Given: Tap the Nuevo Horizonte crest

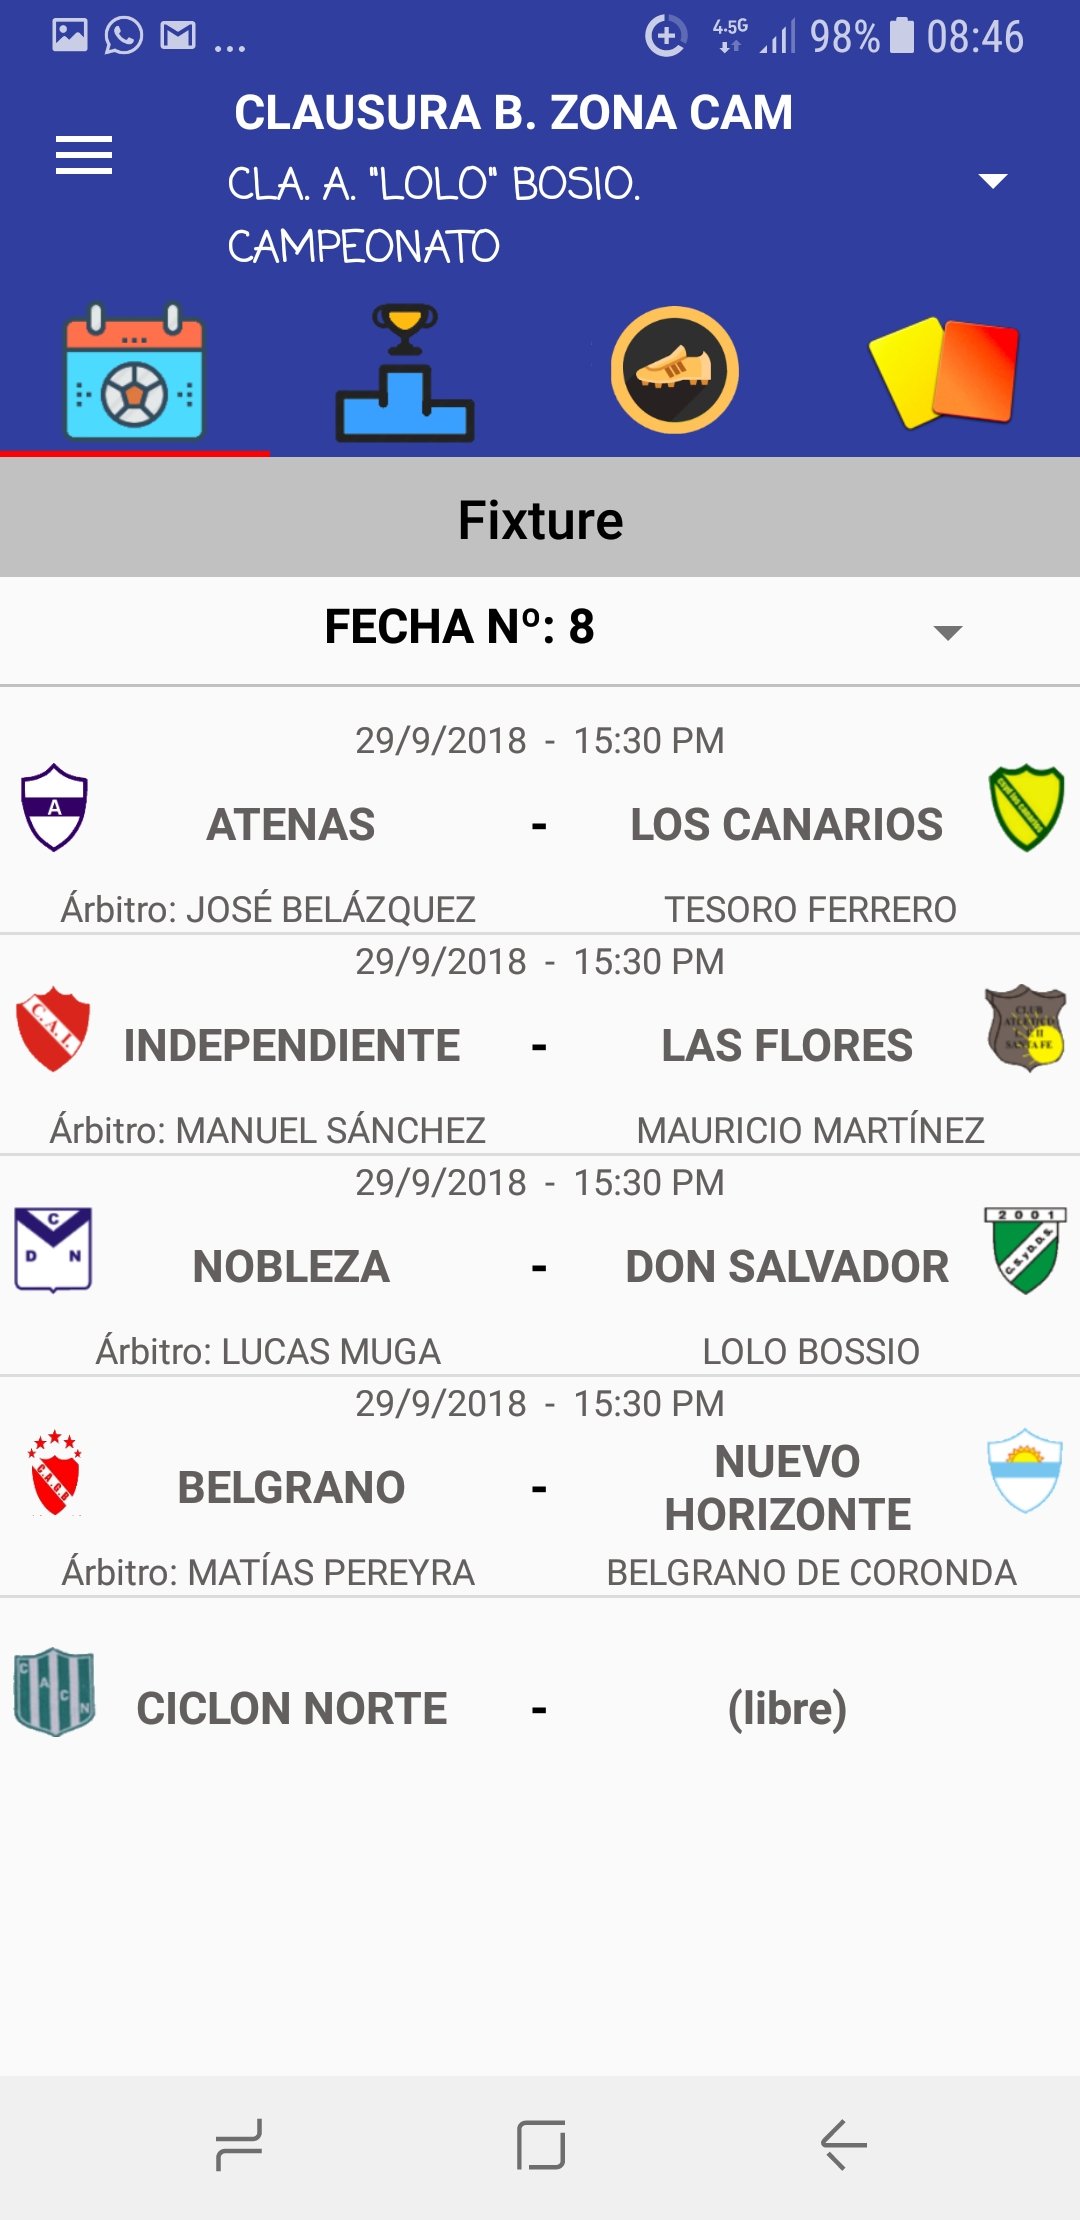Looking at the screenshot, I should (x=1025, y=1470).
